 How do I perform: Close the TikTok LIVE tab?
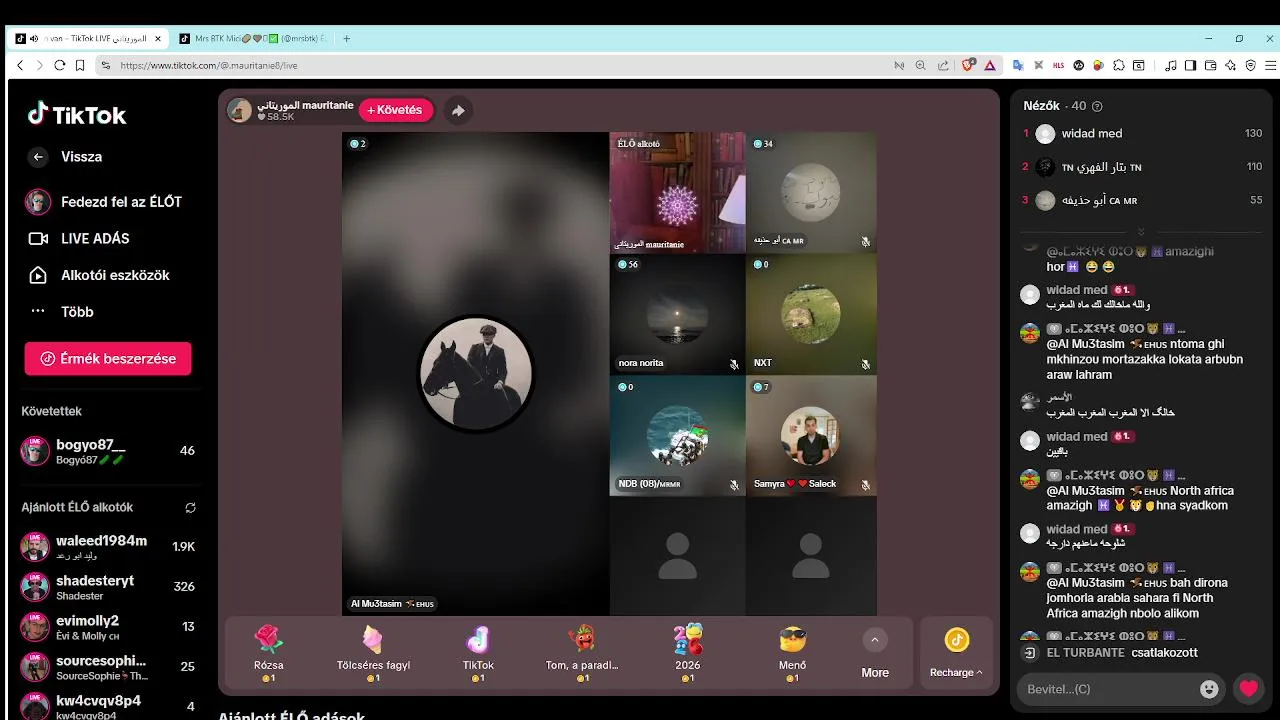coord(157,38)
